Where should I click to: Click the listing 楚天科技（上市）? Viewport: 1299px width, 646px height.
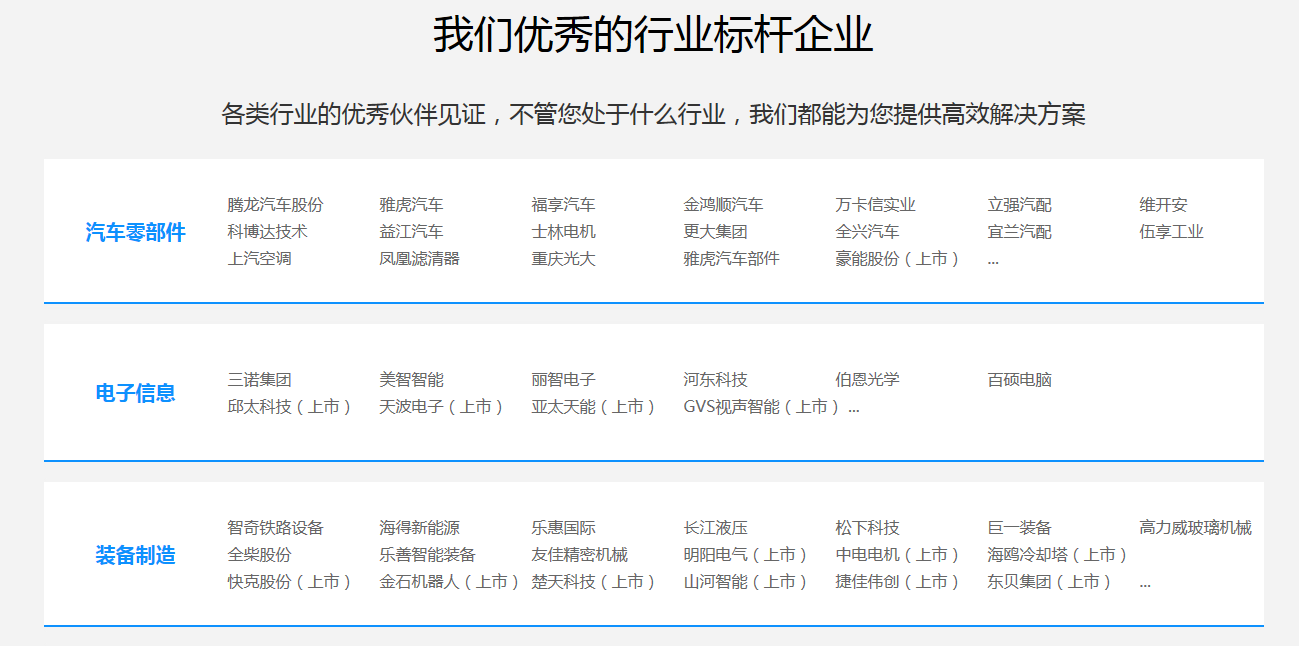[595, 582]
